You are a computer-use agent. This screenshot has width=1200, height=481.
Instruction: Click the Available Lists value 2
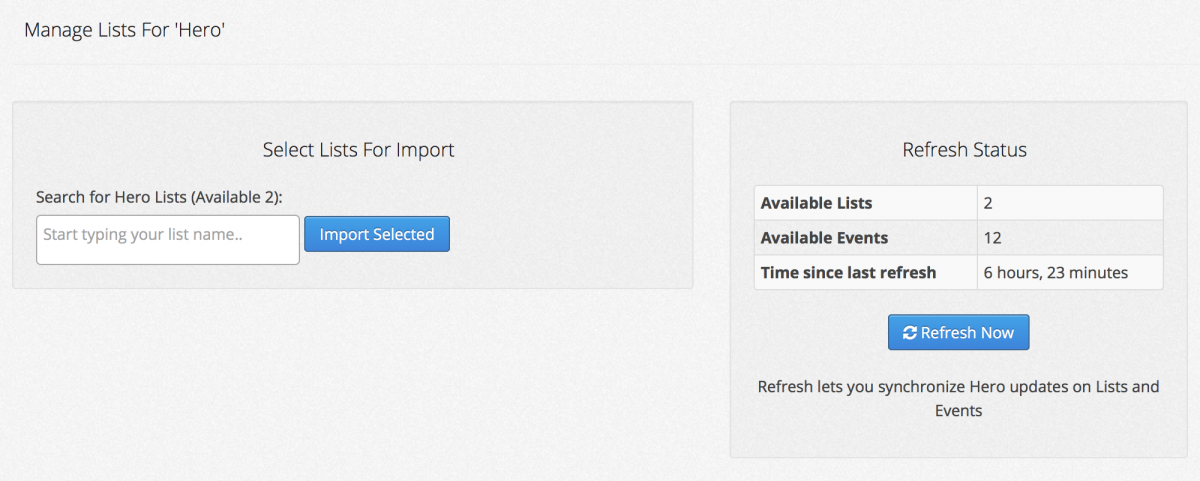point(988,203)
